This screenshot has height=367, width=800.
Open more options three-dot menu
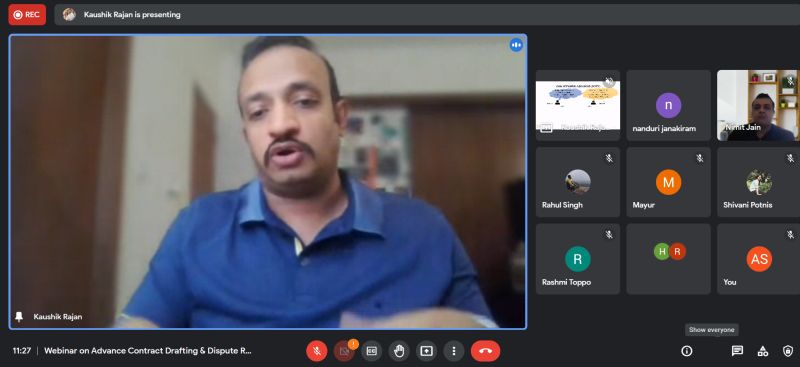(454, 351)
